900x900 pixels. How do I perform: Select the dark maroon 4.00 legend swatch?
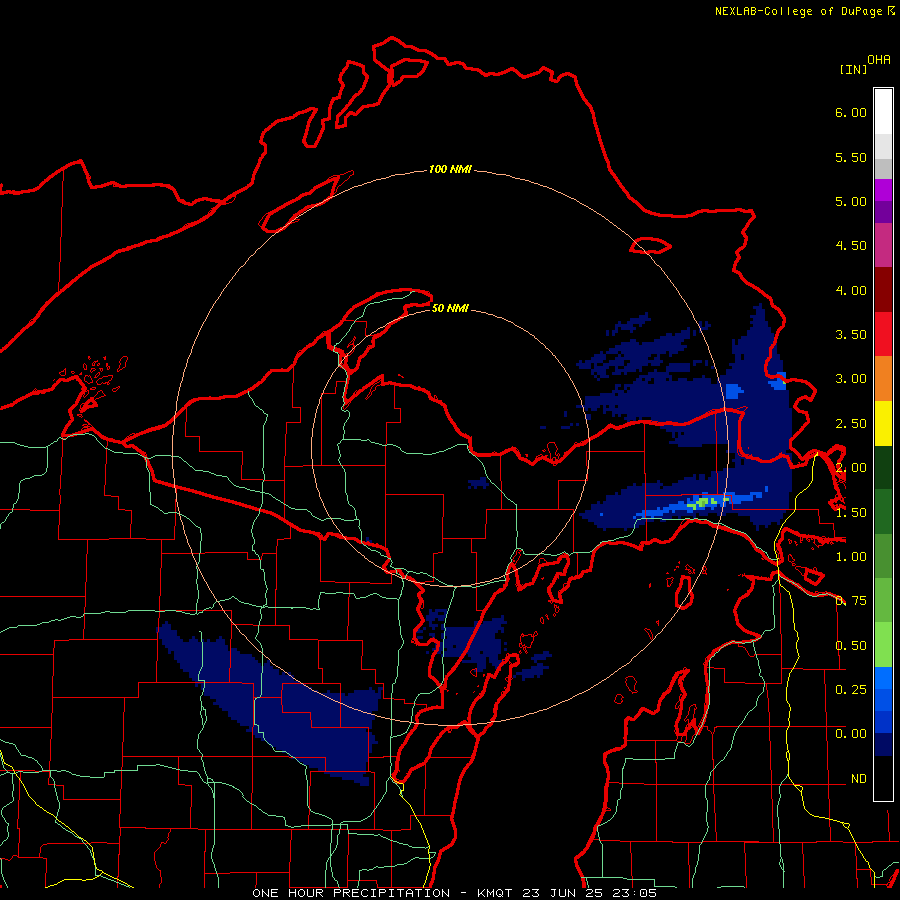point(883,290)
